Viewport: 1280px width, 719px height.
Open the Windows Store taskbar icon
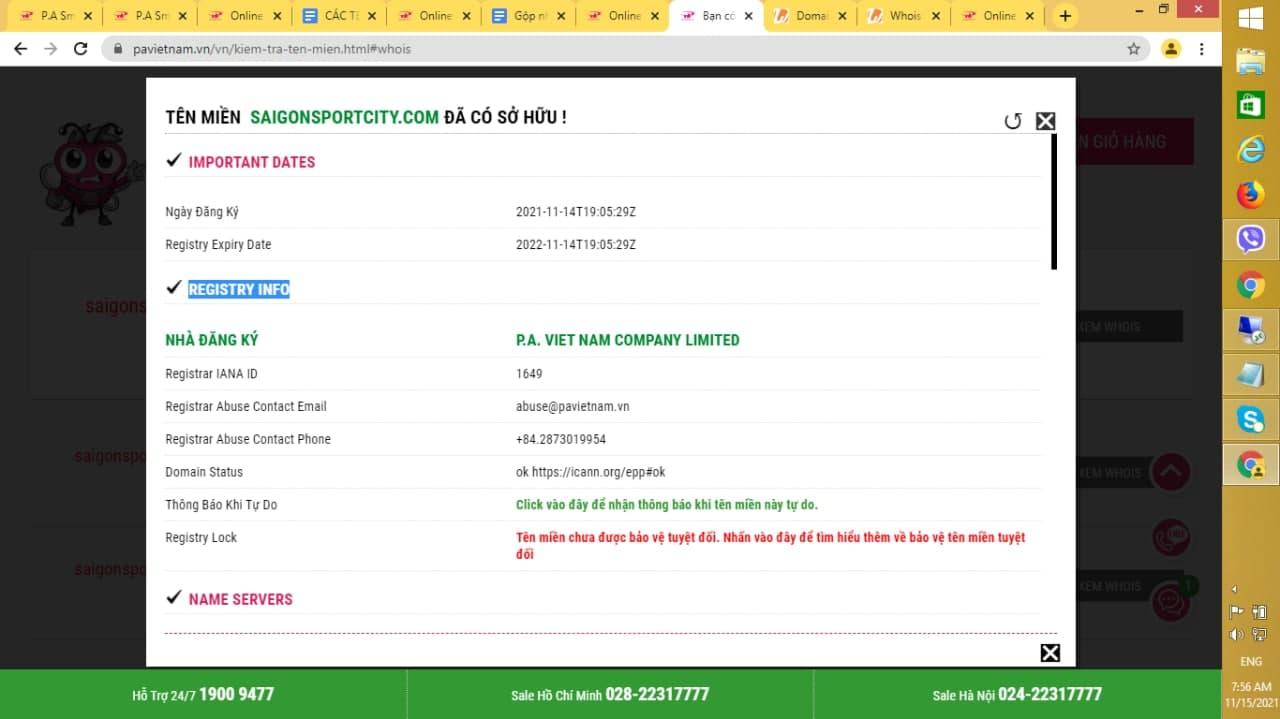[x=1251, y=105]
